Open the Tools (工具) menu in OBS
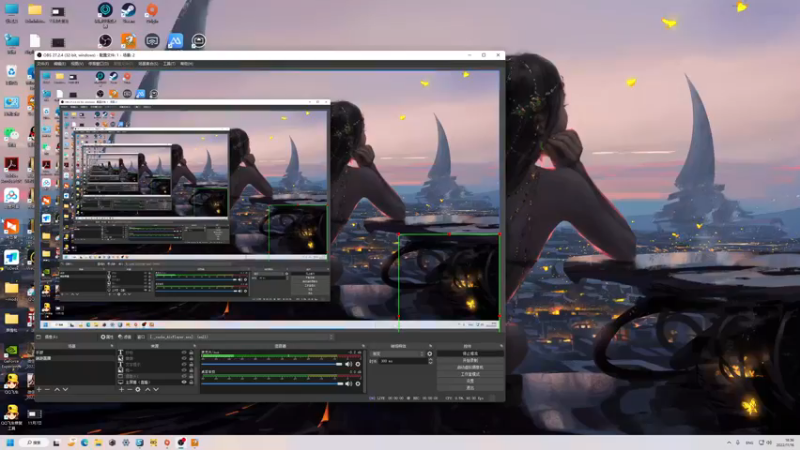The height and width of the screenshot is (450, 800). point(169,64)
